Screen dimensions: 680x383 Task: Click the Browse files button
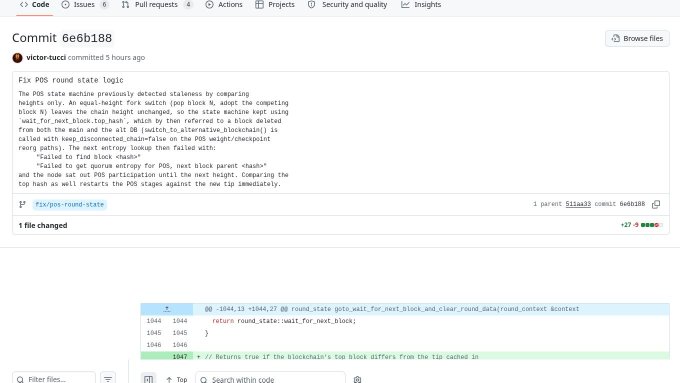(637, 39)
